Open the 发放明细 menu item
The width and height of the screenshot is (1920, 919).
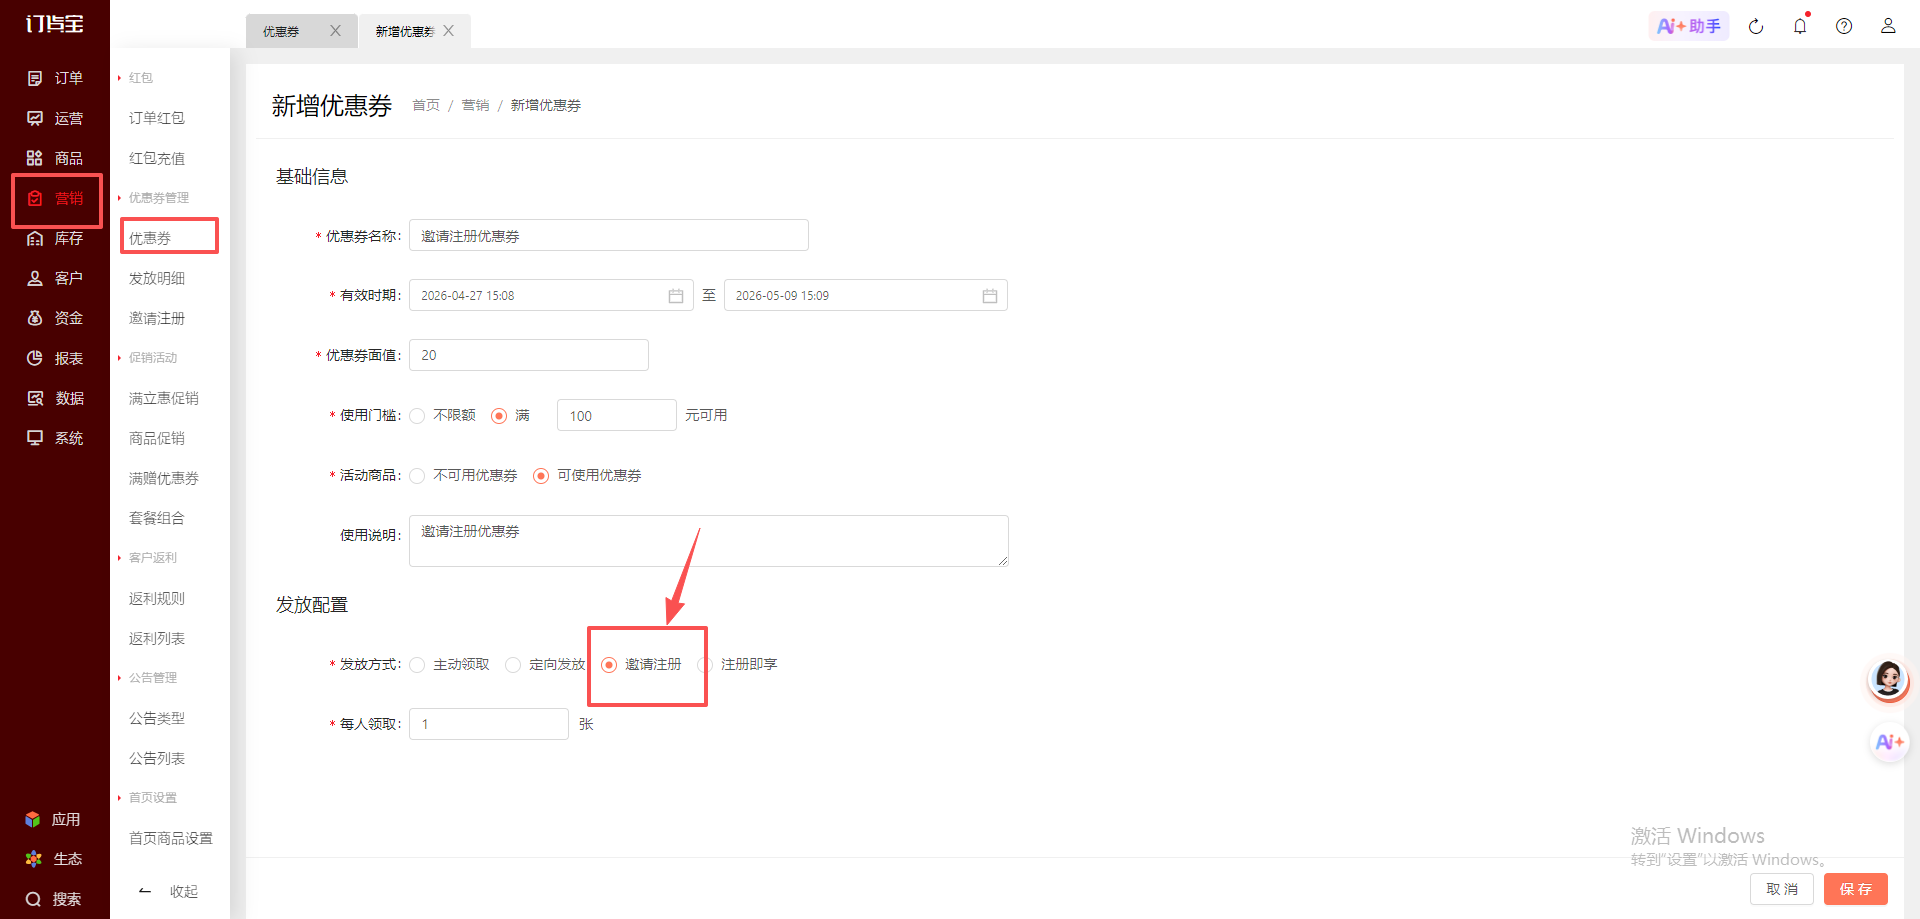pos(157,278)
